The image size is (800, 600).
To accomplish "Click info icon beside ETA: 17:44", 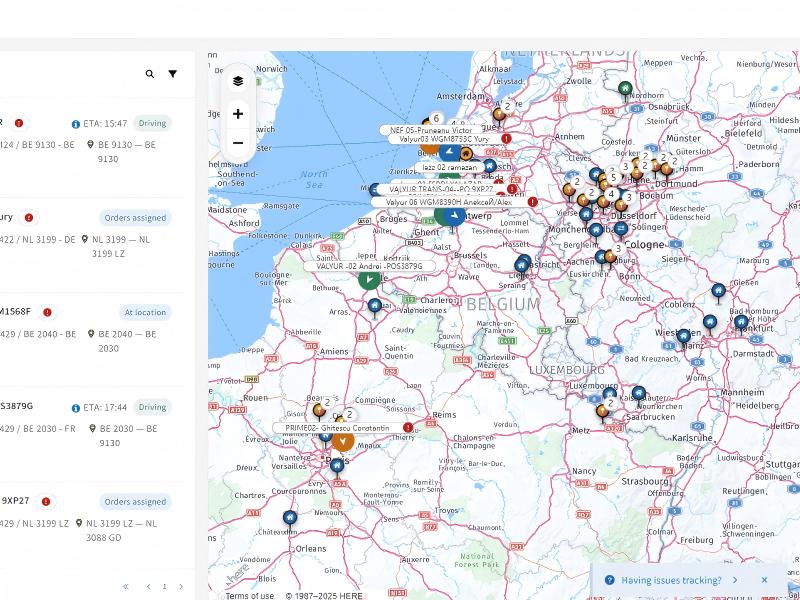I will [x=76, y=408].
